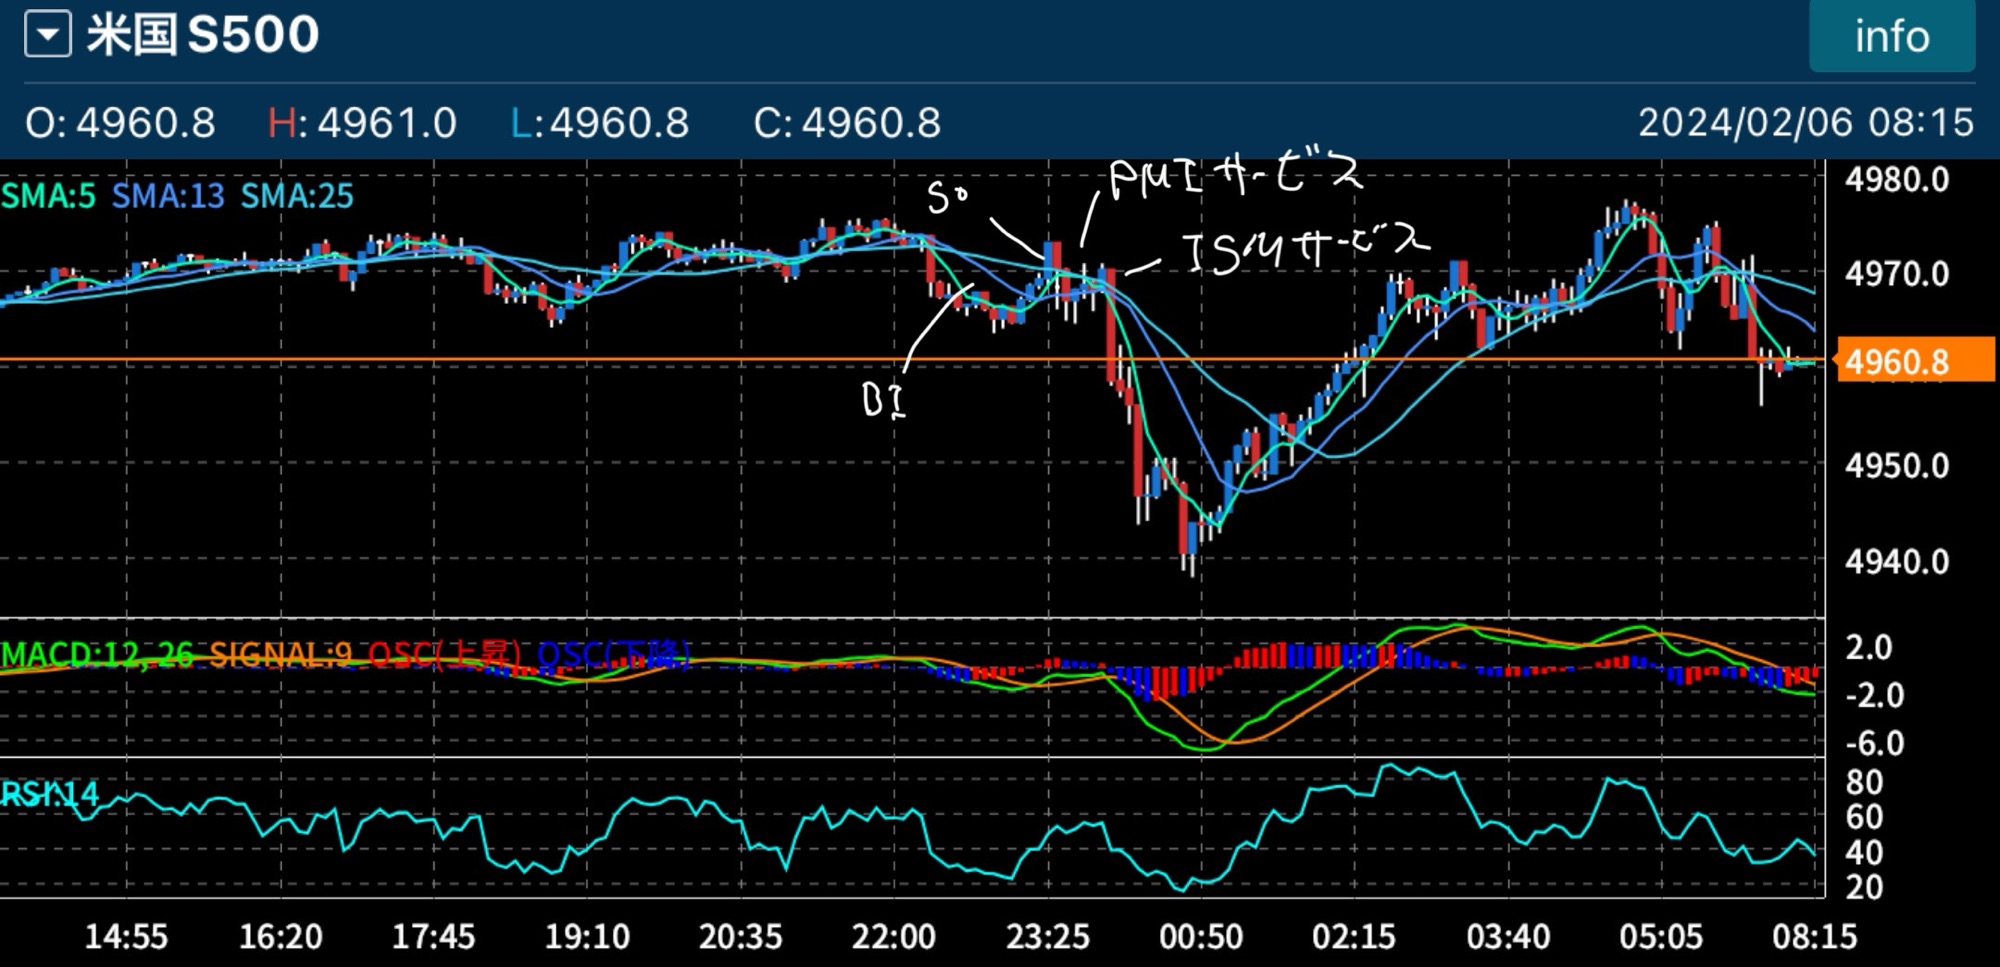
Task: Select the SMA:13 indicator label
Action: tap(168, 196)
